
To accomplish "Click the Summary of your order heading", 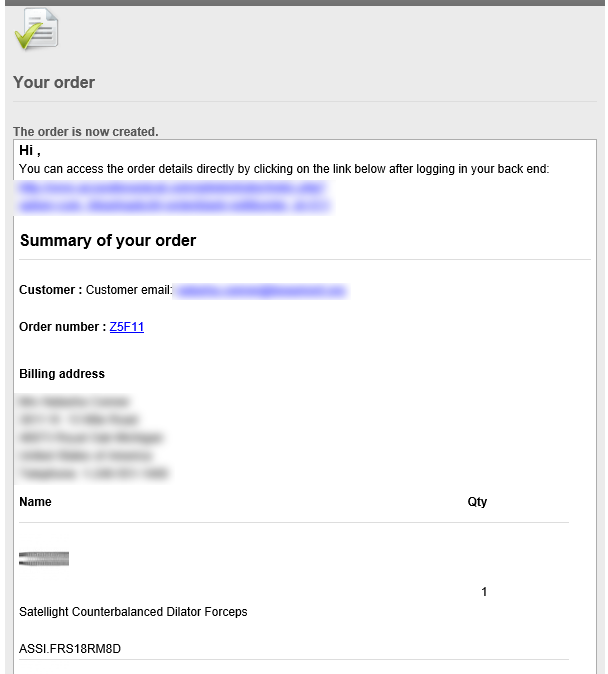I will 108,240.
